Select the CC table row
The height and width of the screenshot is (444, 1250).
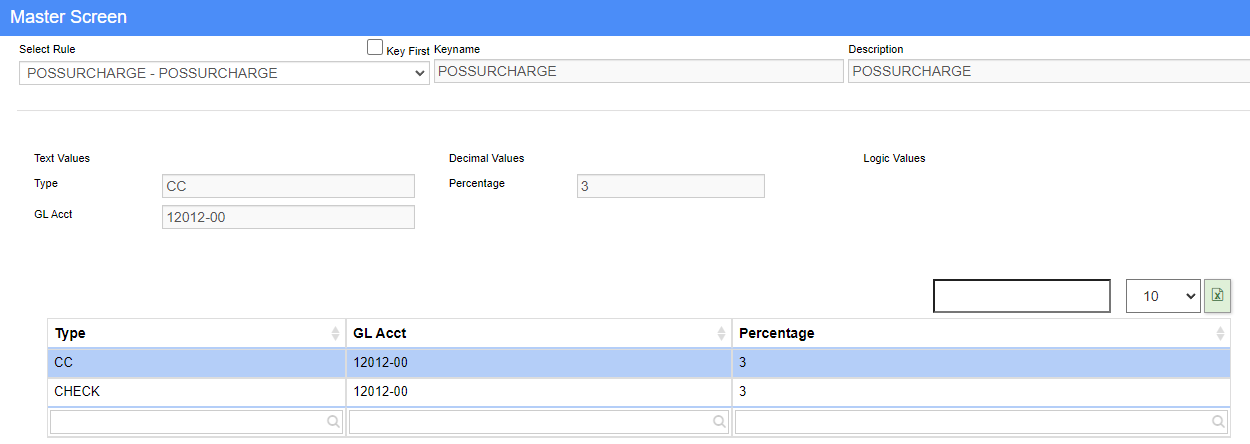click(400, 362)
